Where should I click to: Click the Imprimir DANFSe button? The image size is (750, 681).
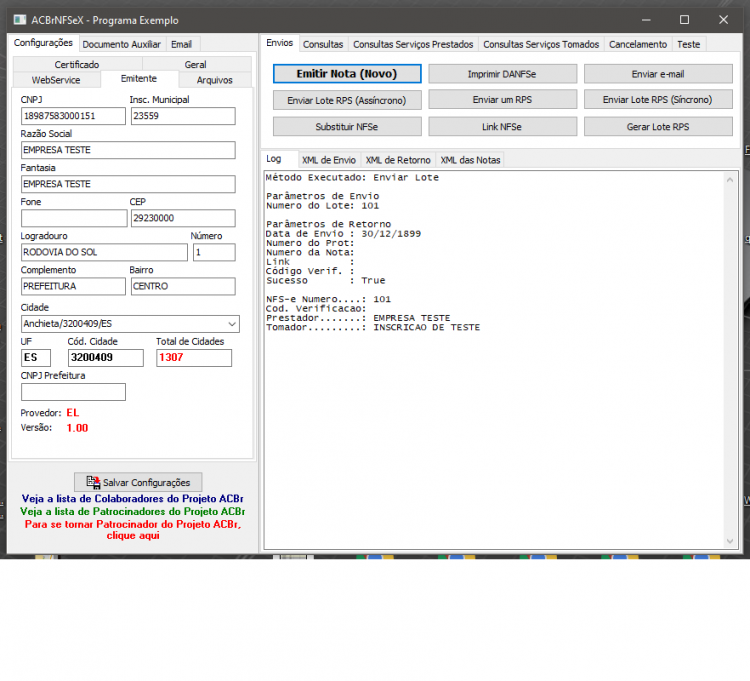tap(502, 74)
